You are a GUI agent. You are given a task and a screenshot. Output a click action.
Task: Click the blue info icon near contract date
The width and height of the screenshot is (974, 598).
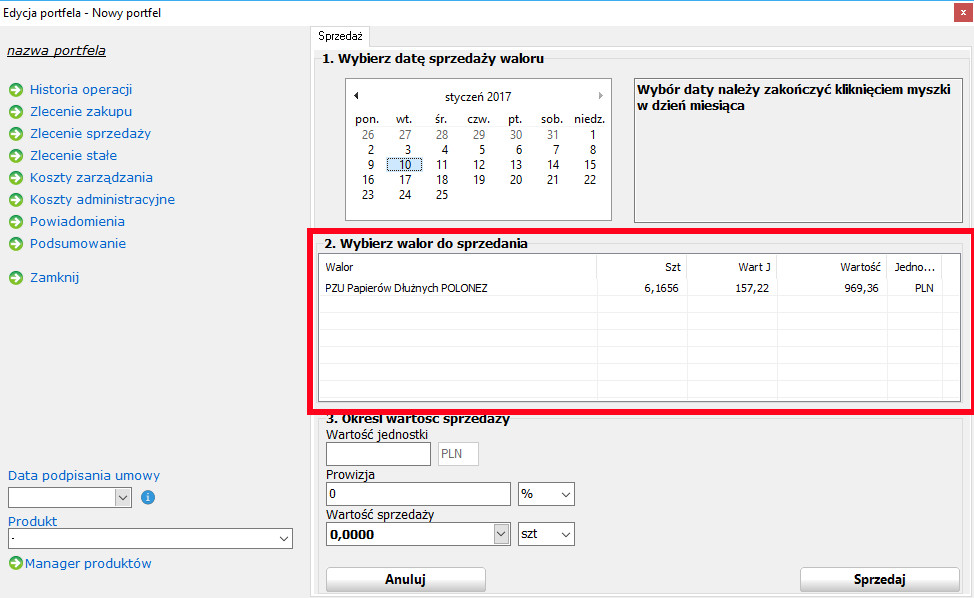148,497
